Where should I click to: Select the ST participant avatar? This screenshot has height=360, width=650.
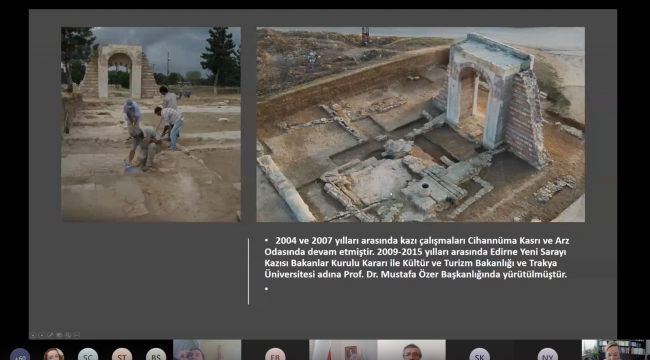pyautogui.click(x=122, y=355)
